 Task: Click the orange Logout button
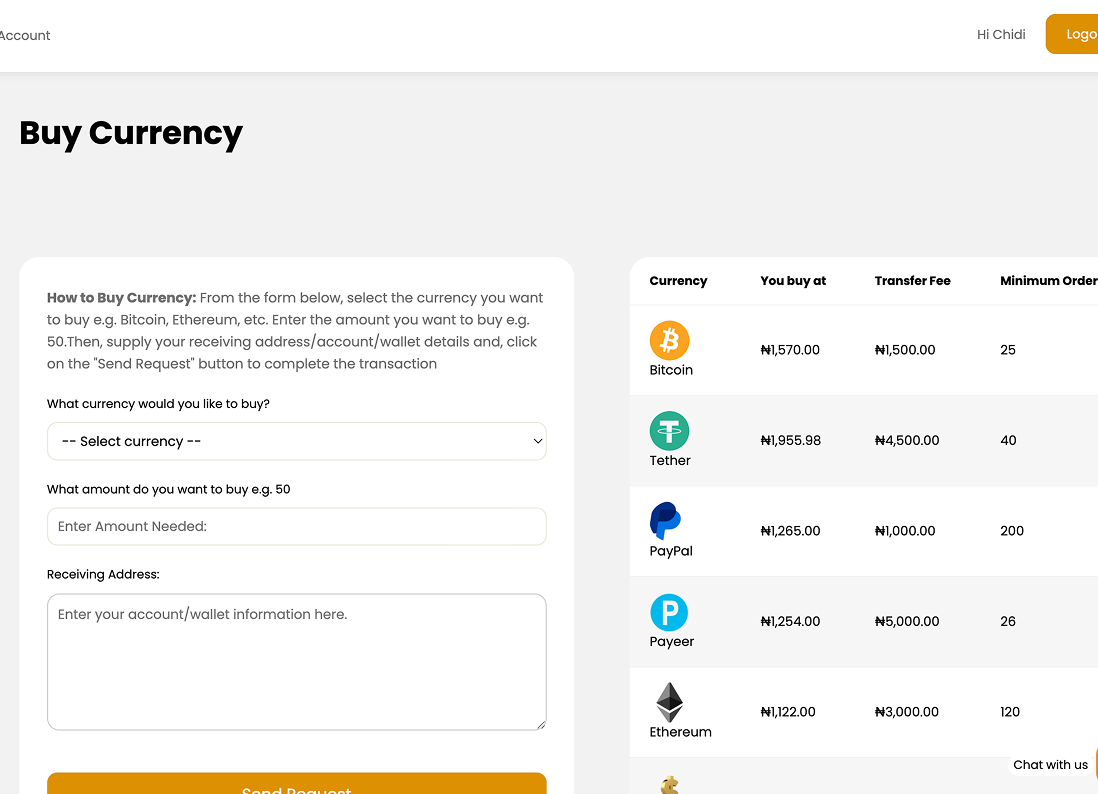[x=1073, y=34]
